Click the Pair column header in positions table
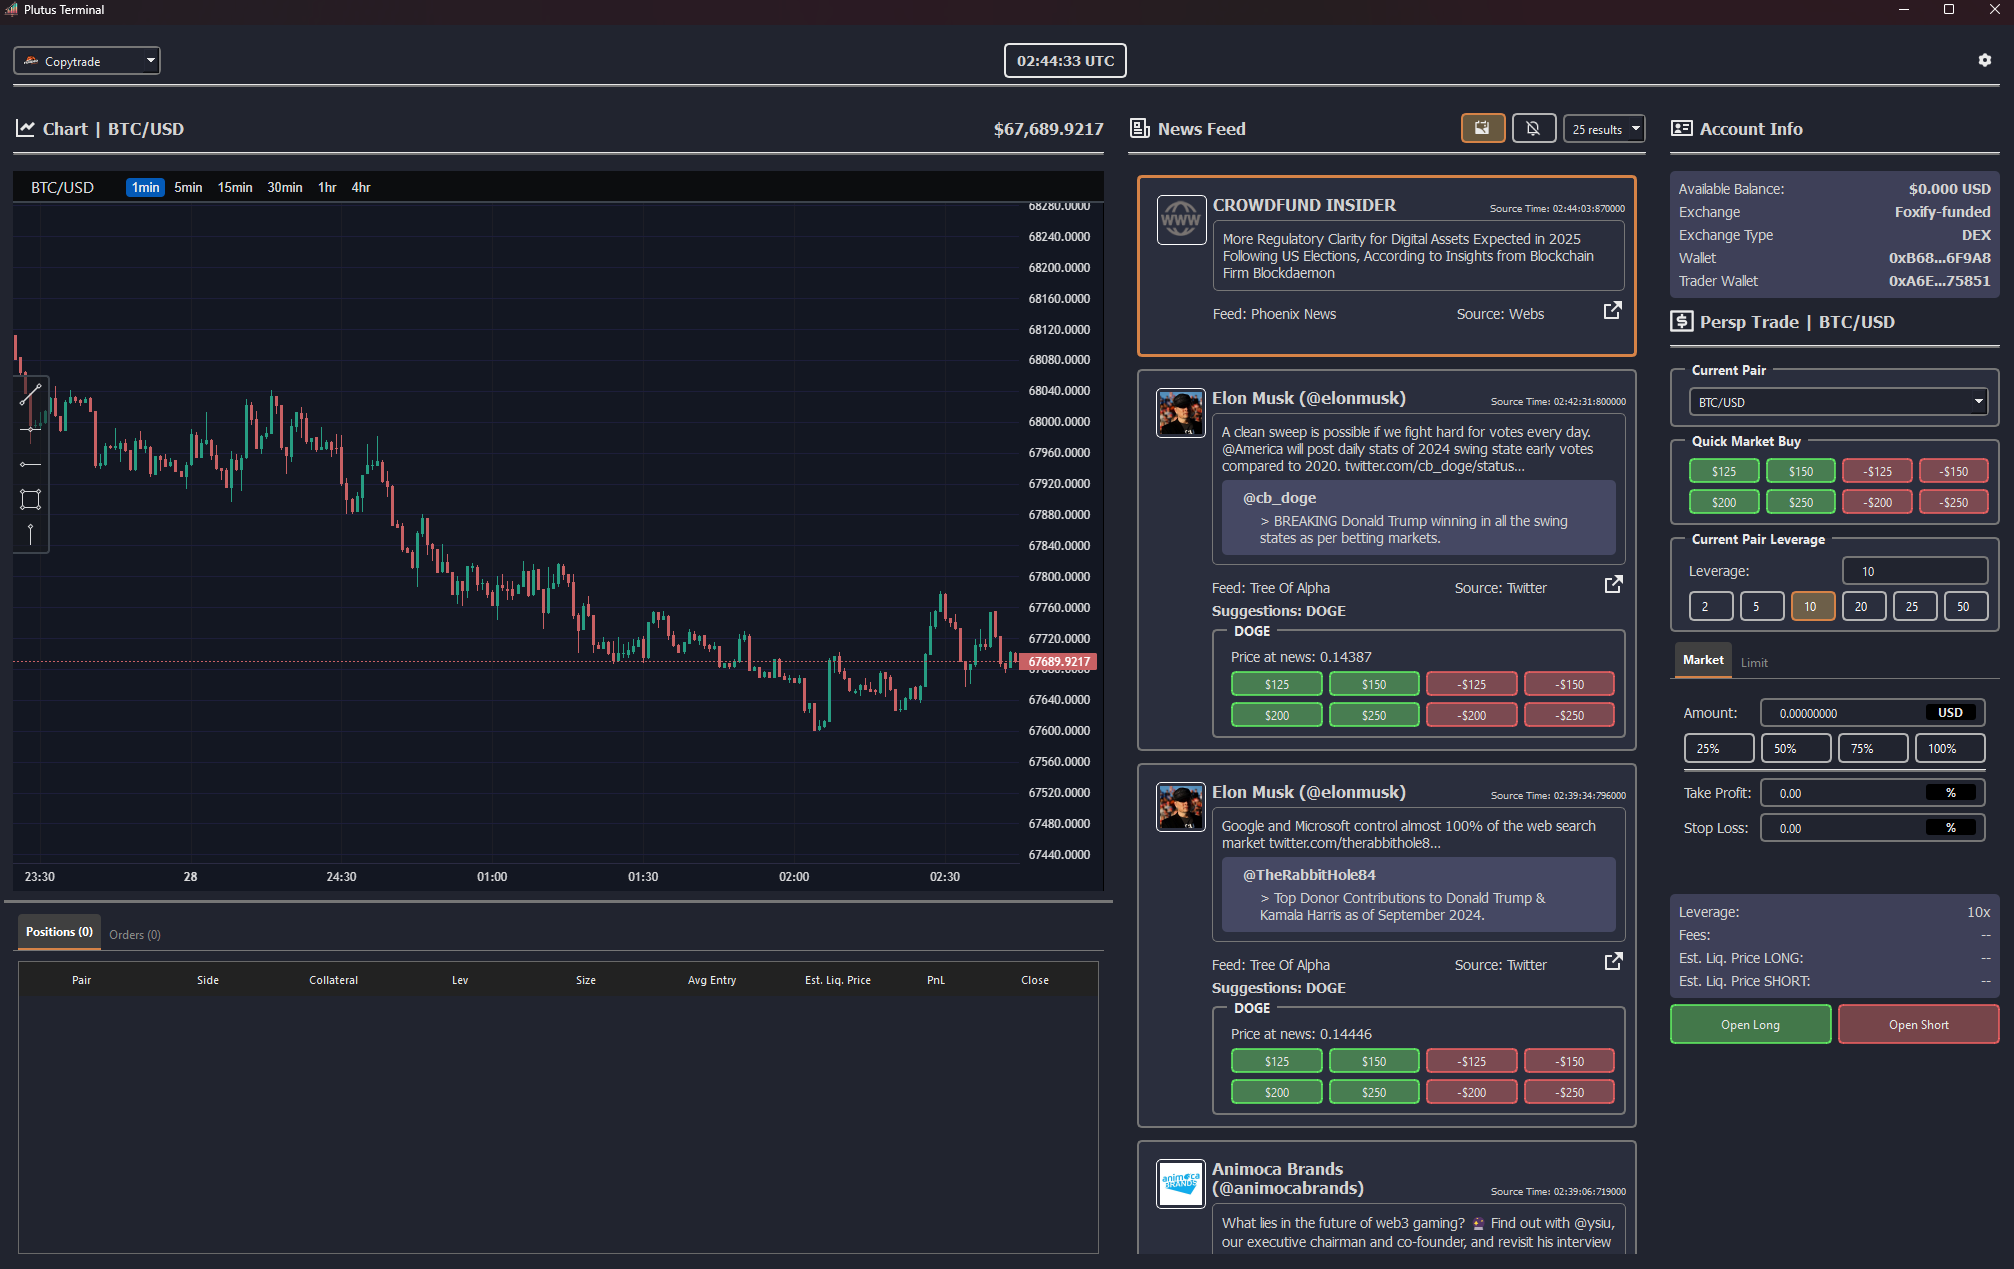The width and height of the screenshot is (2014, 1269). pyautogui.click(x=81, y=980)
